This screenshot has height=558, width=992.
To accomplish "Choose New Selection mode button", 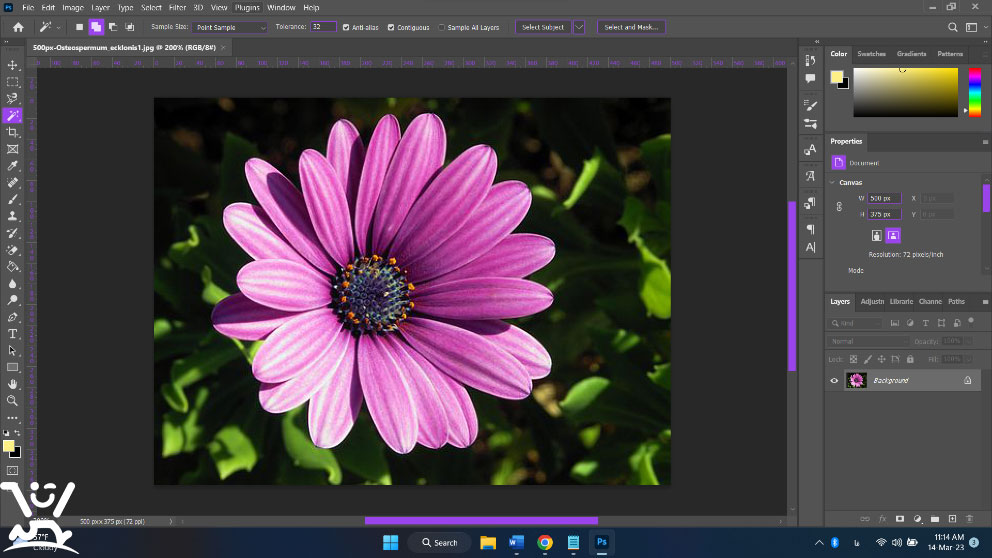I will [x=79, y=27].
